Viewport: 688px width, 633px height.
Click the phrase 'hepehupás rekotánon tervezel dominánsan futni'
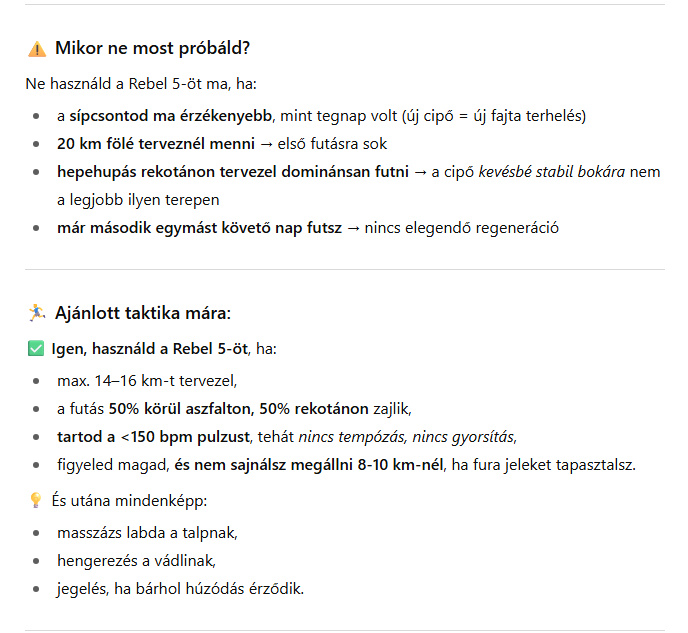[233, 172]
